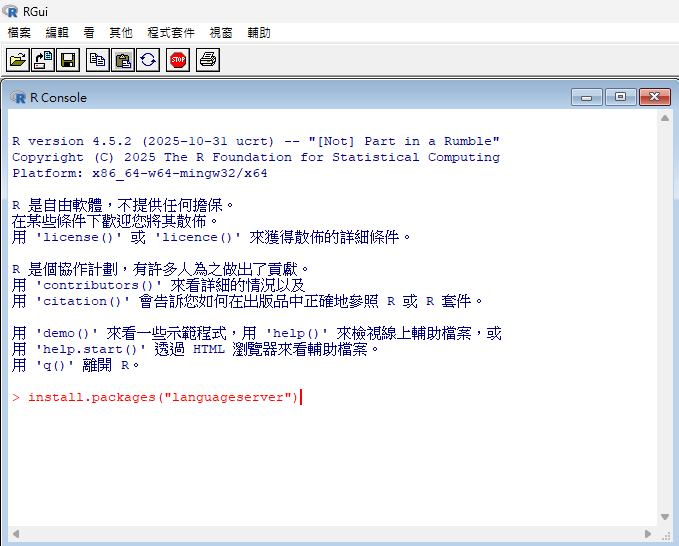Click the Save workspace floppy disk icon
679x546 pixels.
(68, 60)
